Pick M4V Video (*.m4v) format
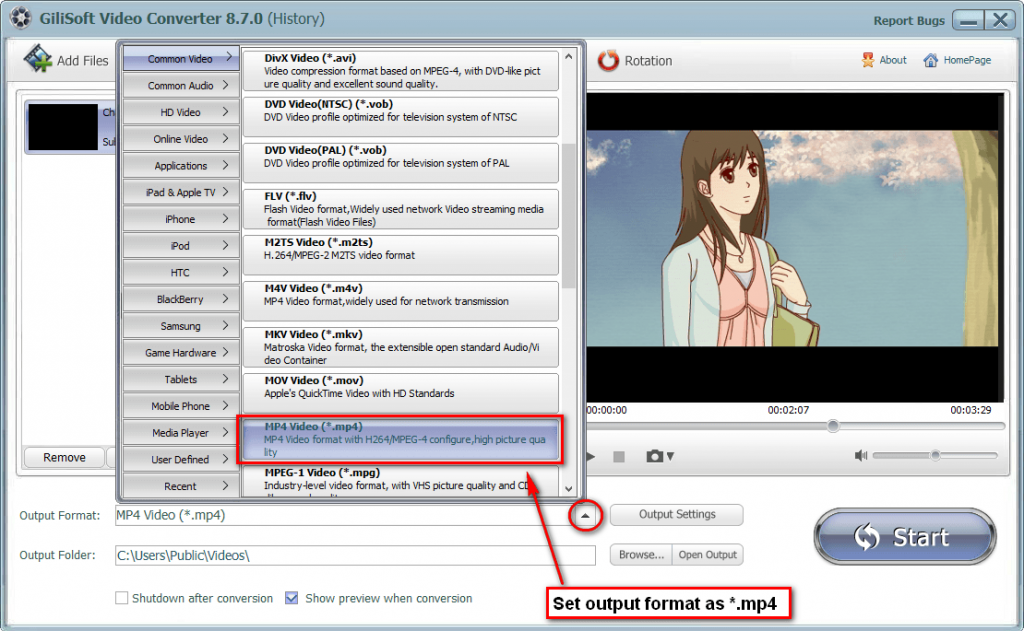This screenshot has height=631, width=1024. pos(401,301)
